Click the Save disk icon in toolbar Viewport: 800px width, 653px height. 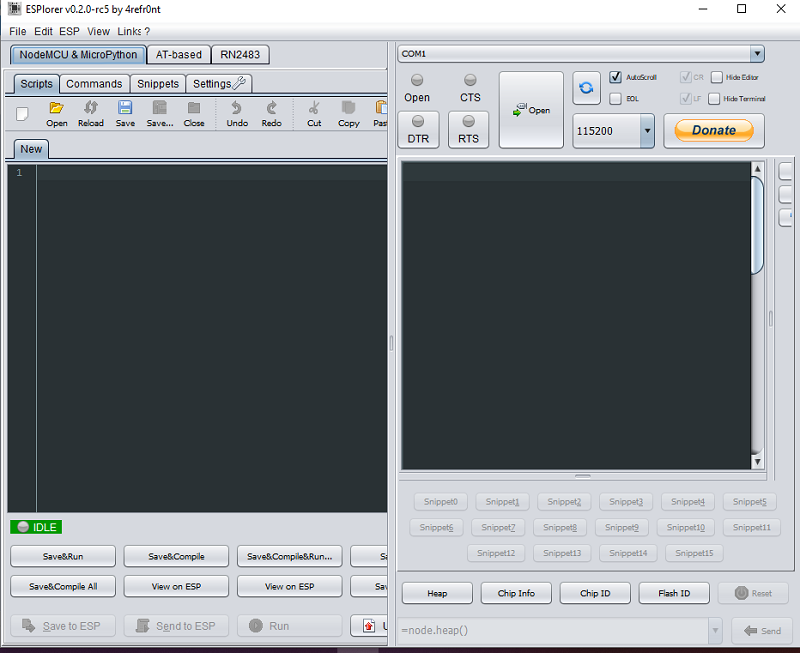click(125, 109)
